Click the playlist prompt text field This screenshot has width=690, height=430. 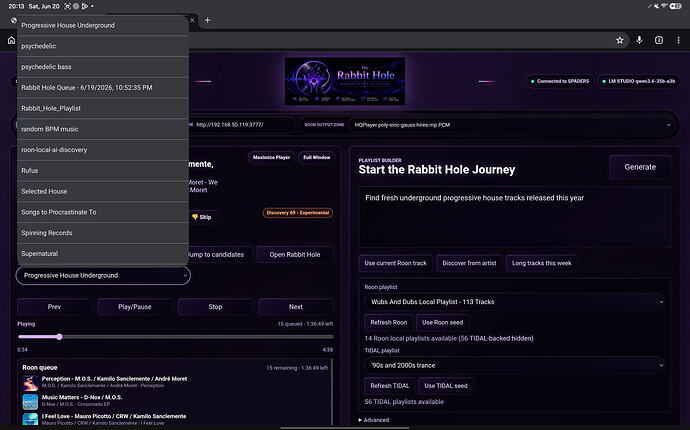(515, 217)
